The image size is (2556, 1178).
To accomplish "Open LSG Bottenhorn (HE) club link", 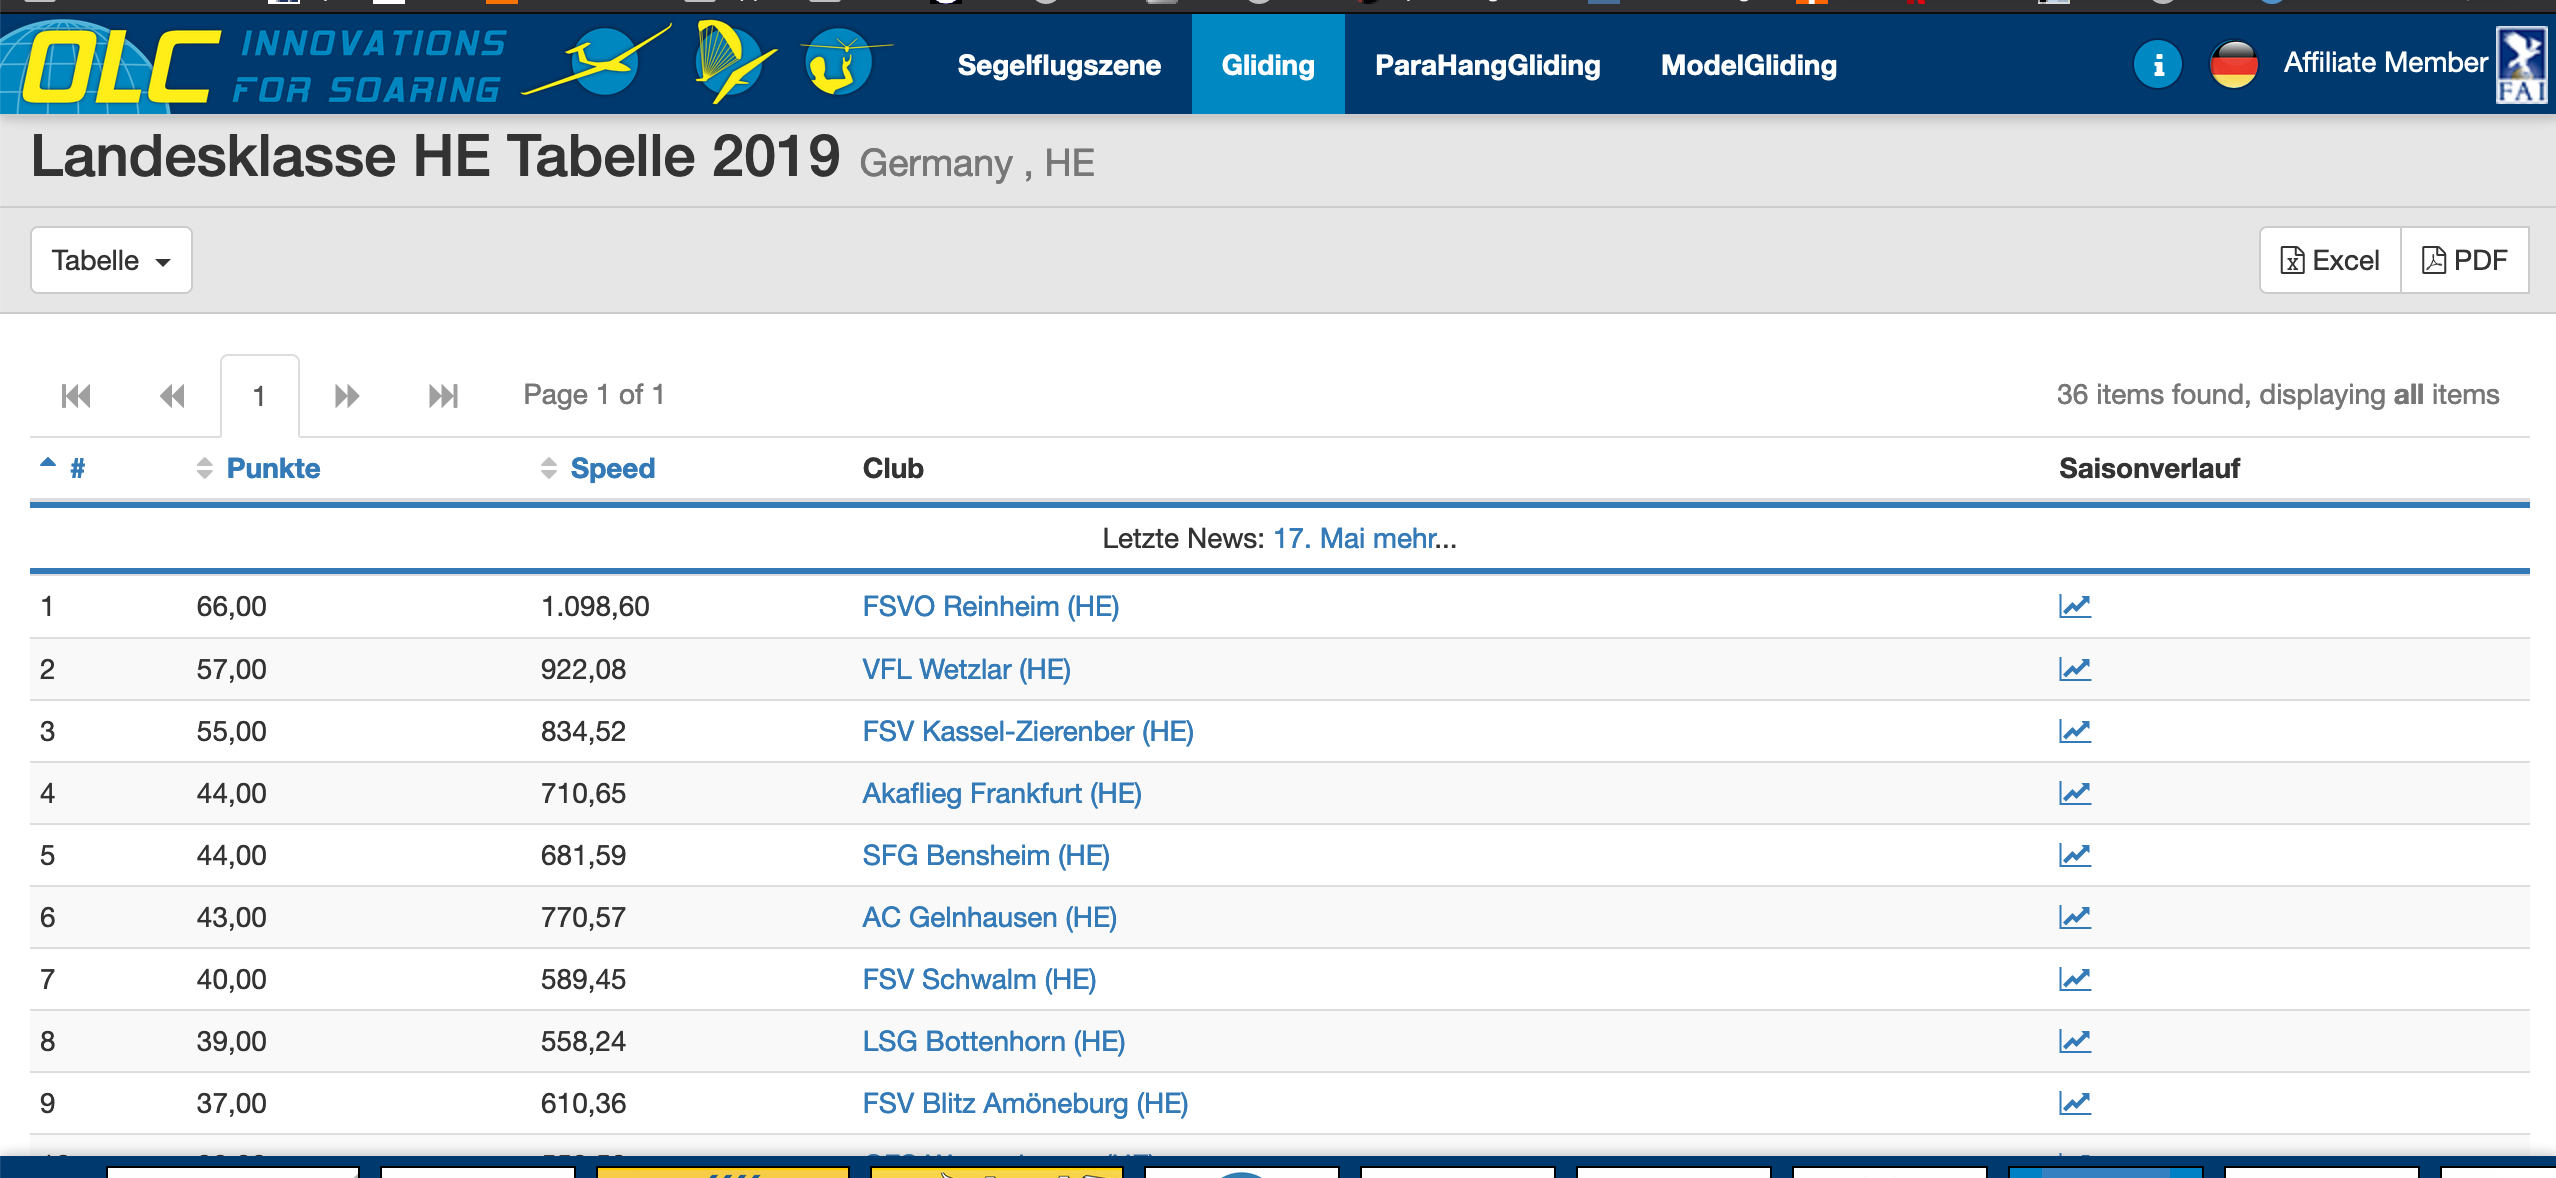I will [x=994, y=1041].
